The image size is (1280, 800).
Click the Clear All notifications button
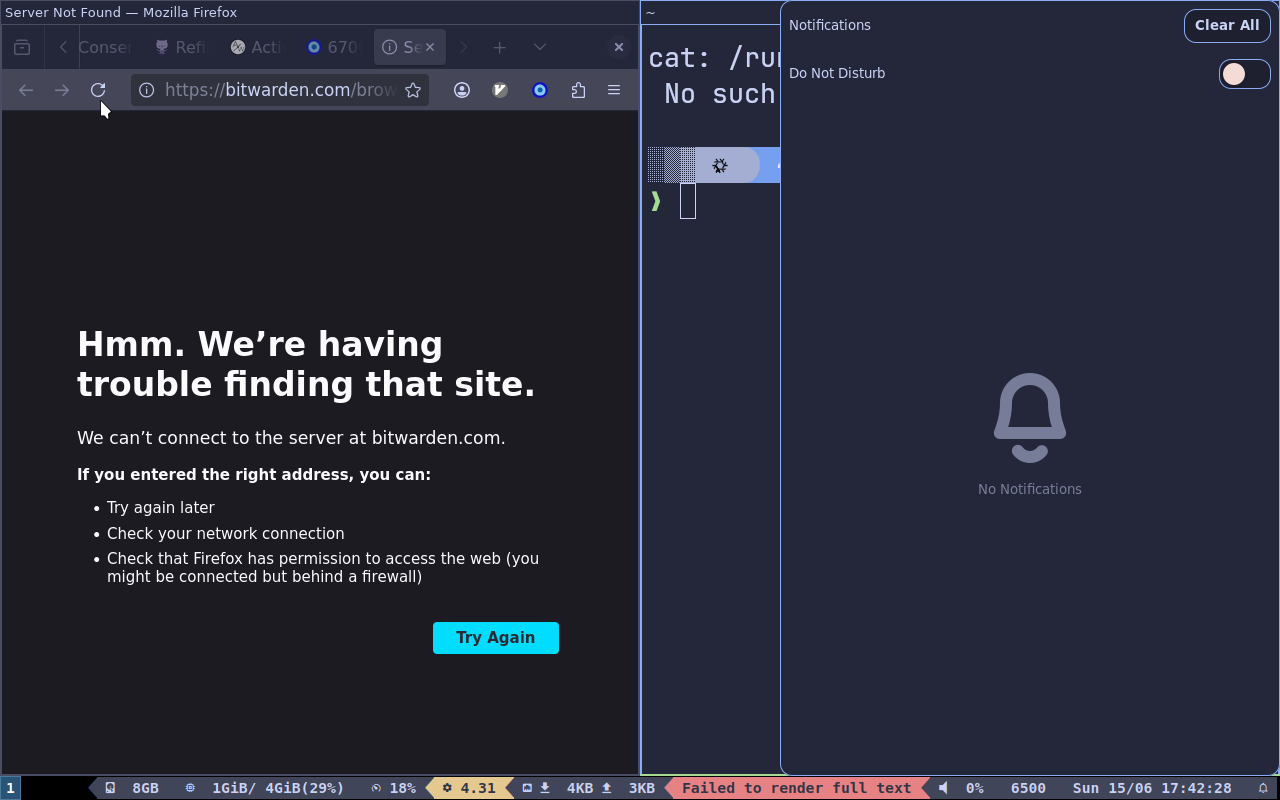1227,26
